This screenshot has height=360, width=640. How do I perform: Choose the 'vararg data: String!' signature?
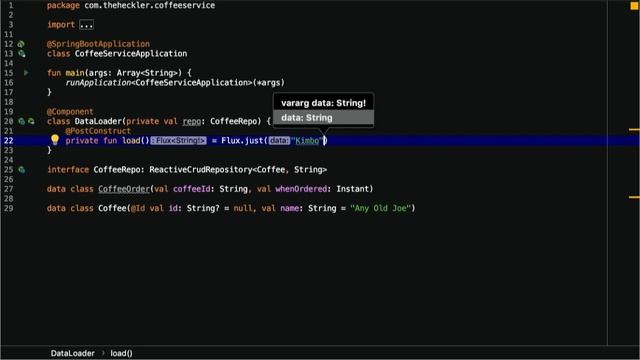pos(323,103)
